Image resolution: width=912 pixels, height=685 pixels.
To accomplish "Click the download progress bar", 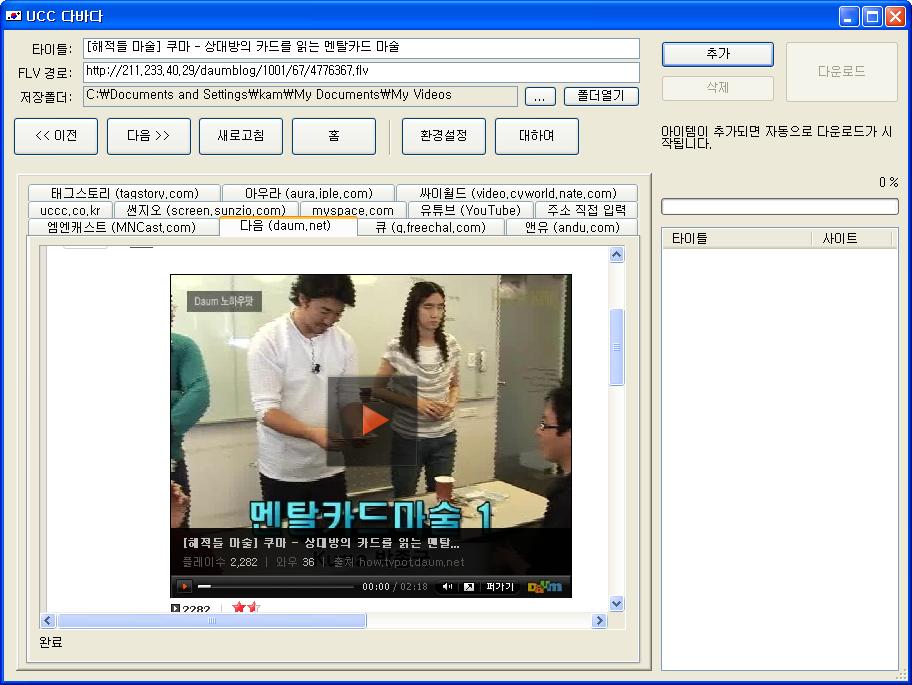I will (779, 206).
